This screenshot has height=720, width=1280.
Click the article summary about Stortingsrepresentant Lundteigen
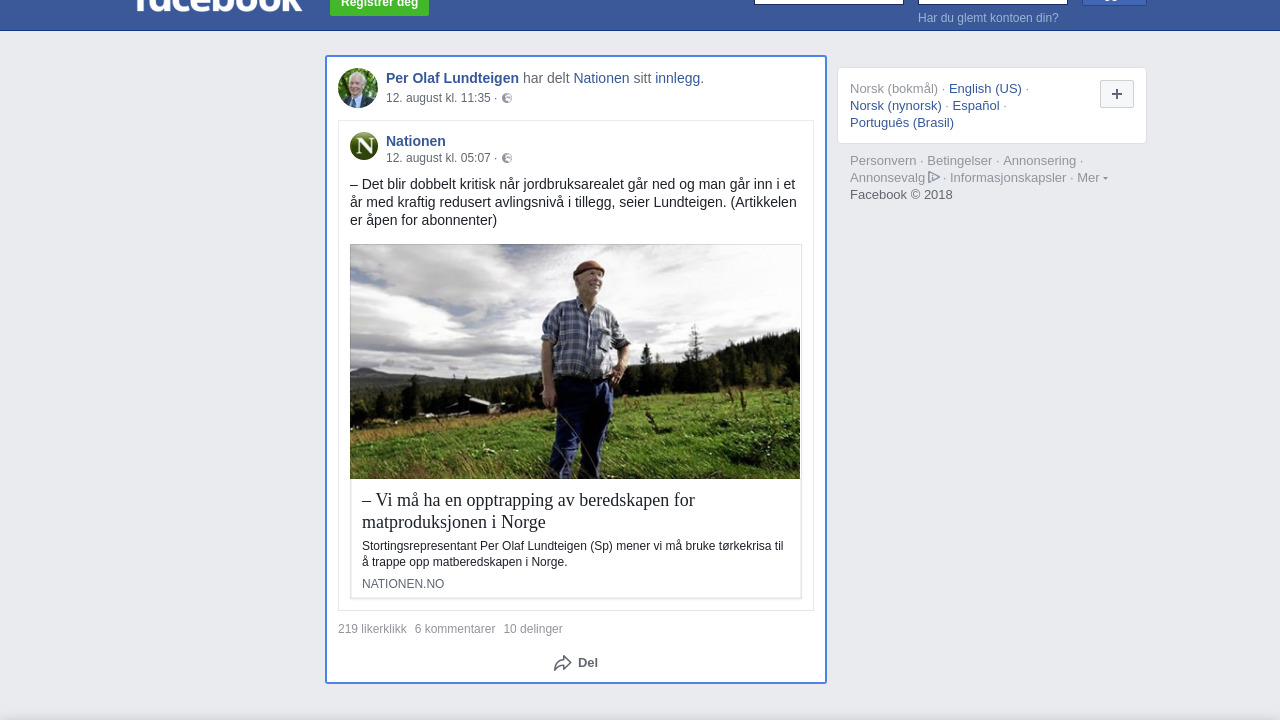(573, 554)
